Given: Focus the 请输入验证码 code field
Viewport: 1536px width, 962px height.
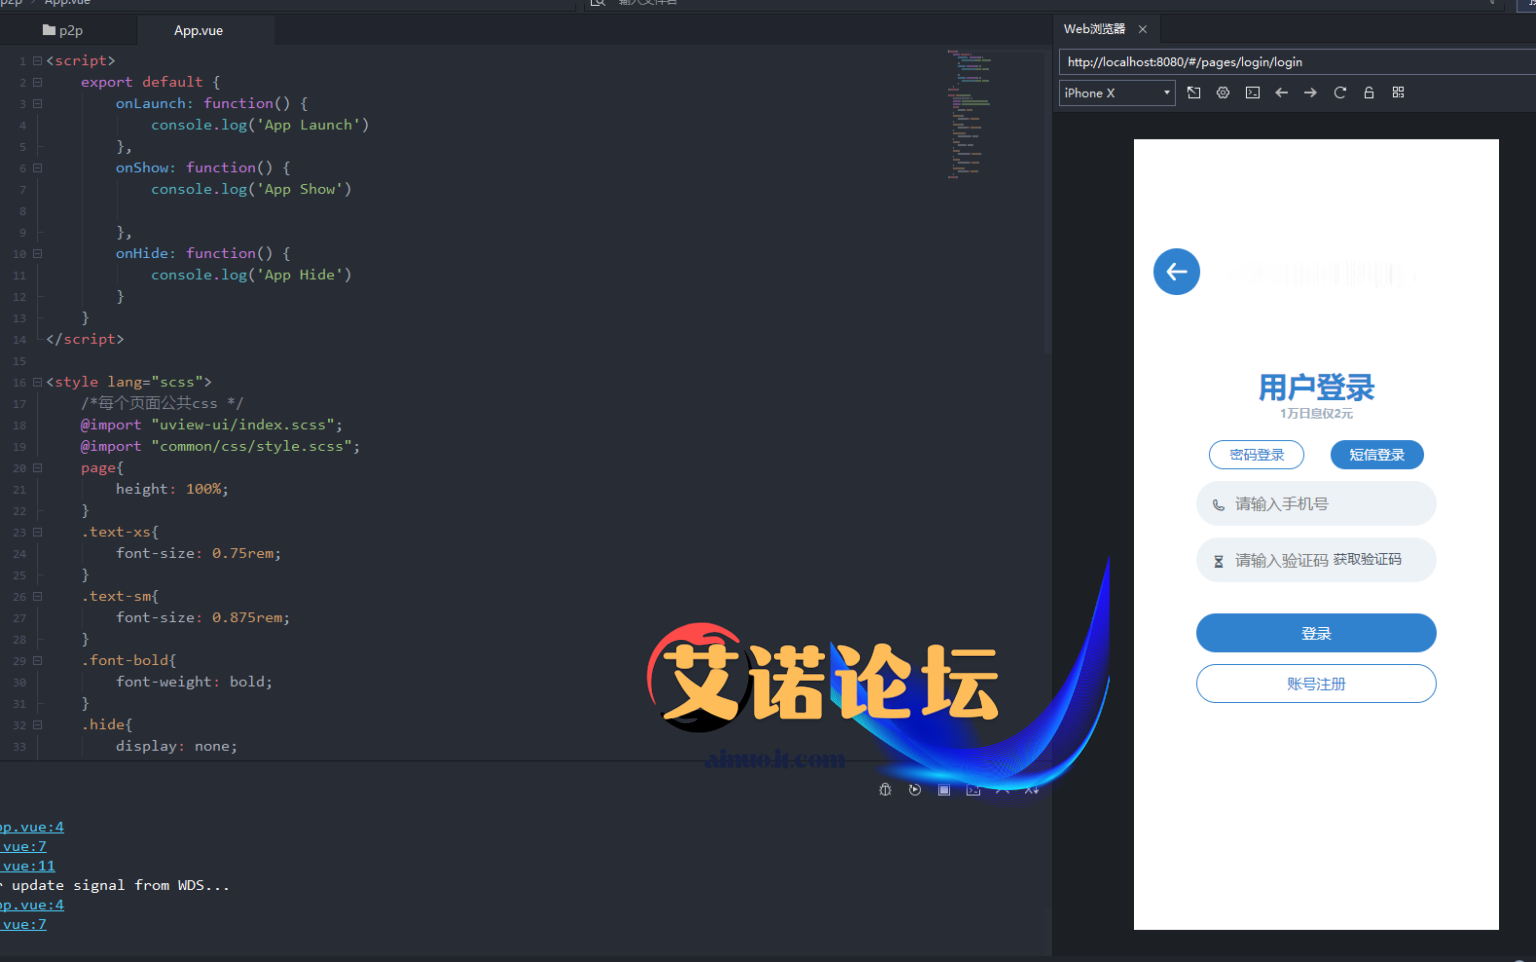Looking at the screenshot, I should click(1282, 561).
